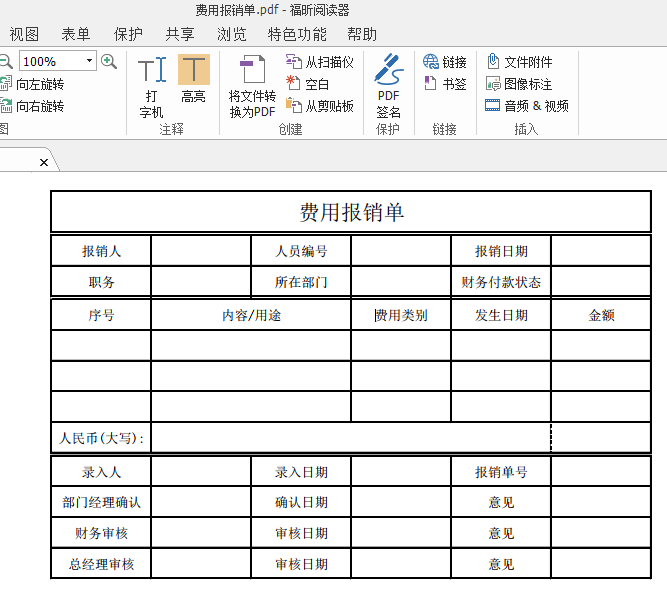The height and width of the screenshot is (589, 667).
Task: Insert a file attachment
Action: tap(519, 62)
